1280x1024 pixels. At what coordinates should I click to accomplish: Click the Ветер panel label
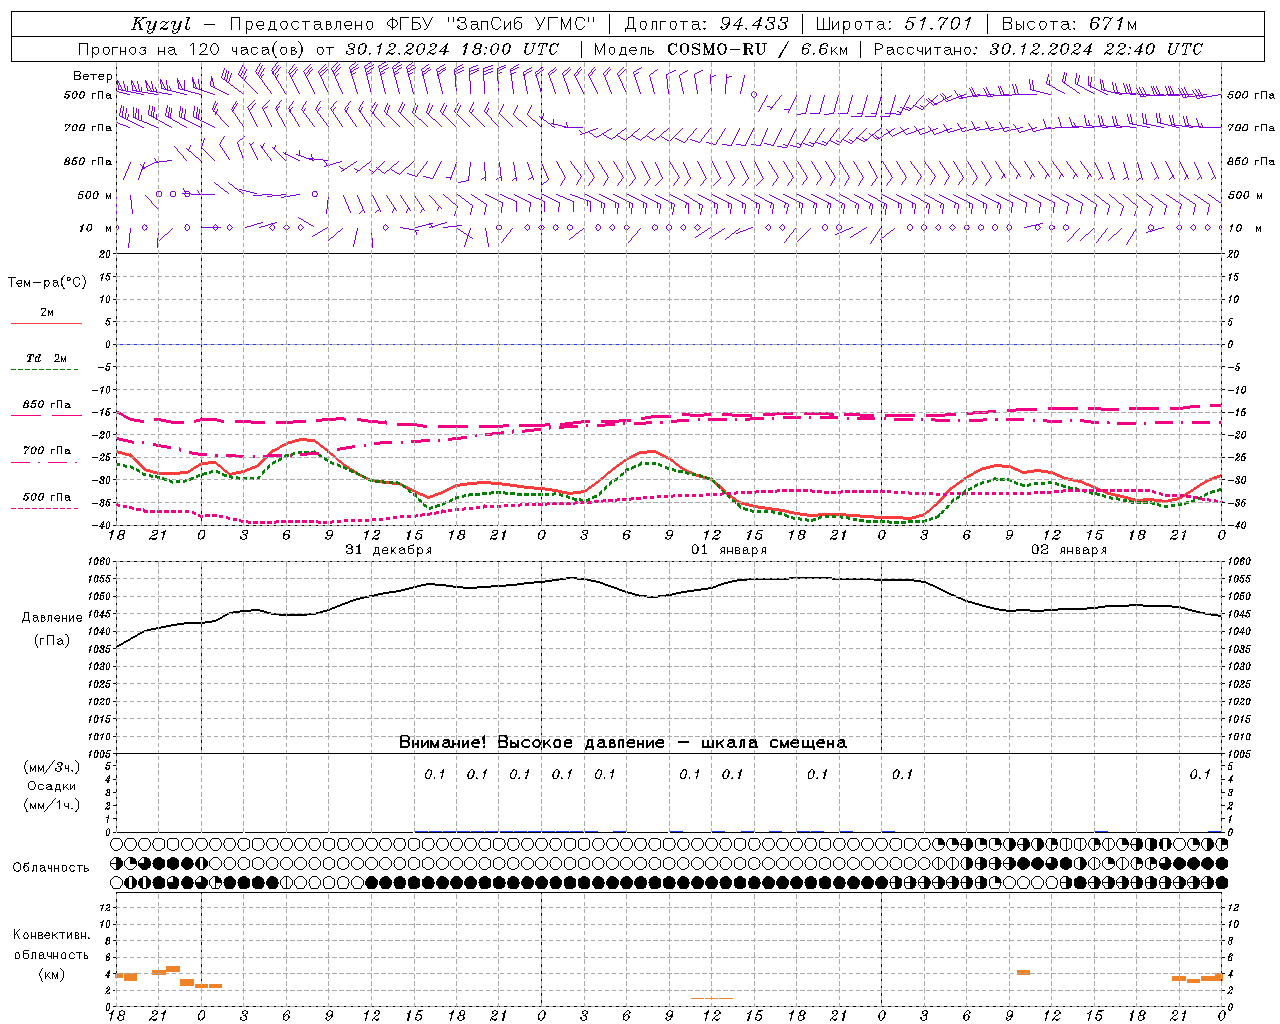tap(93, 76)
